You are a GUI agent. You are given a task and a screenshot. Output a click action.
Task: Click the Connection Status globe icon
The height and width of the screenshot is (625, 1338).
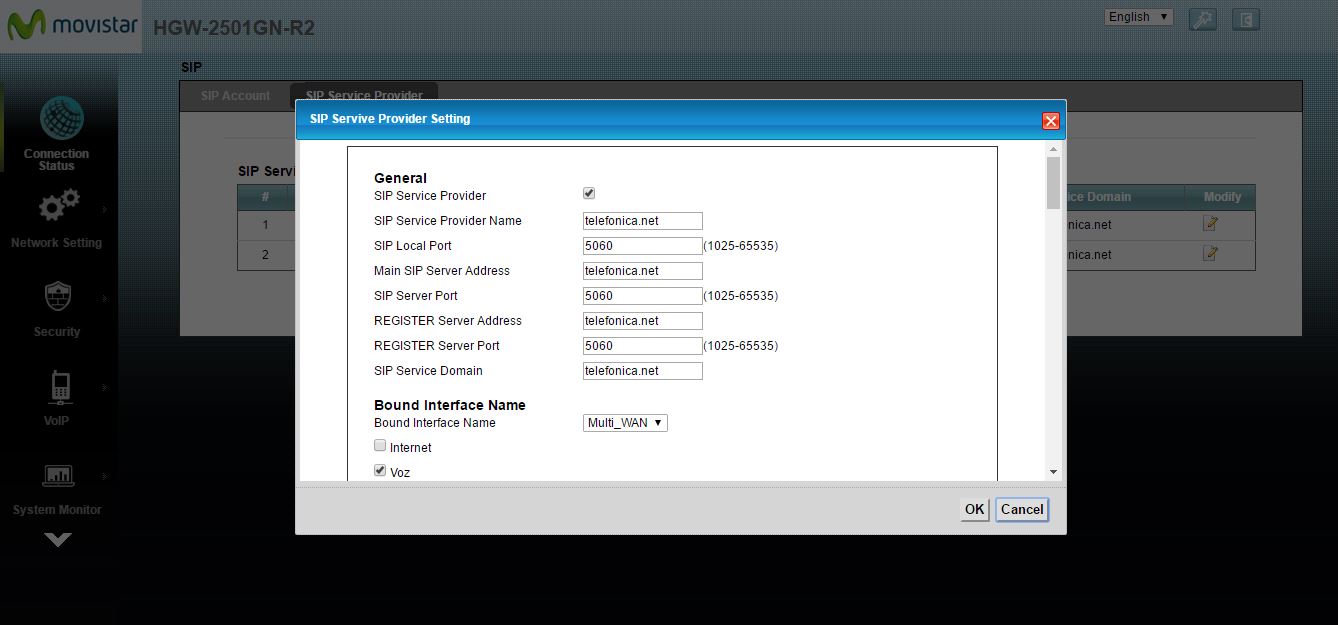[x=61, y=118]
